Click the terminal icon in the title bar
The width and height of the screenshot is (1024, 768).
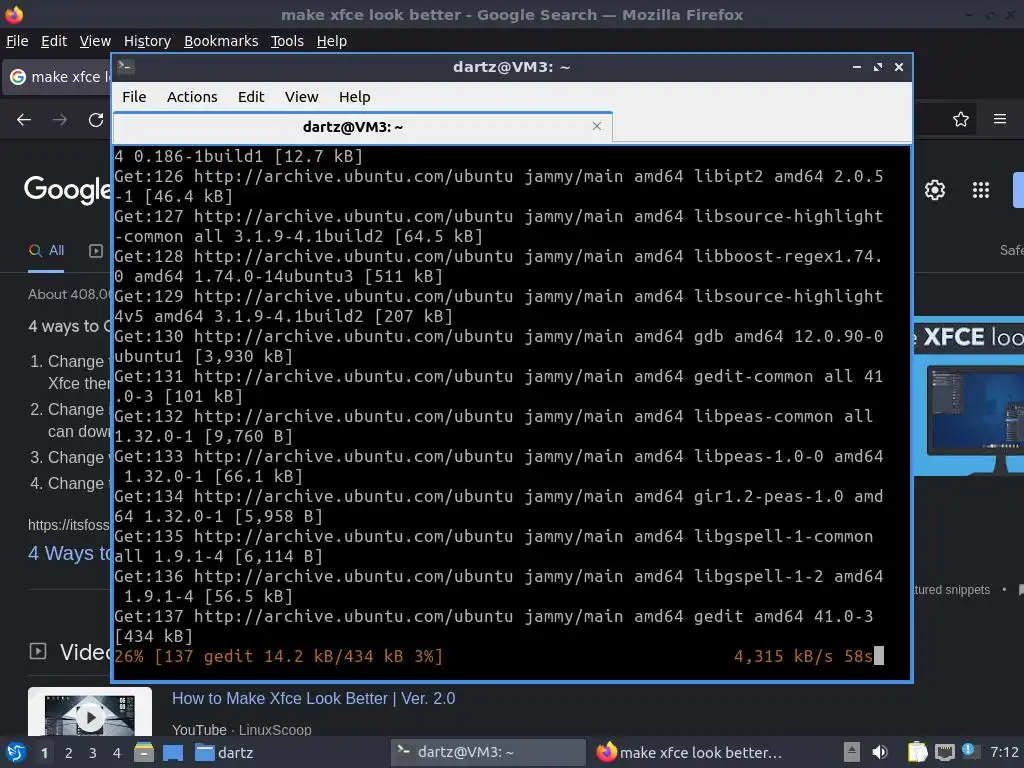126,66
